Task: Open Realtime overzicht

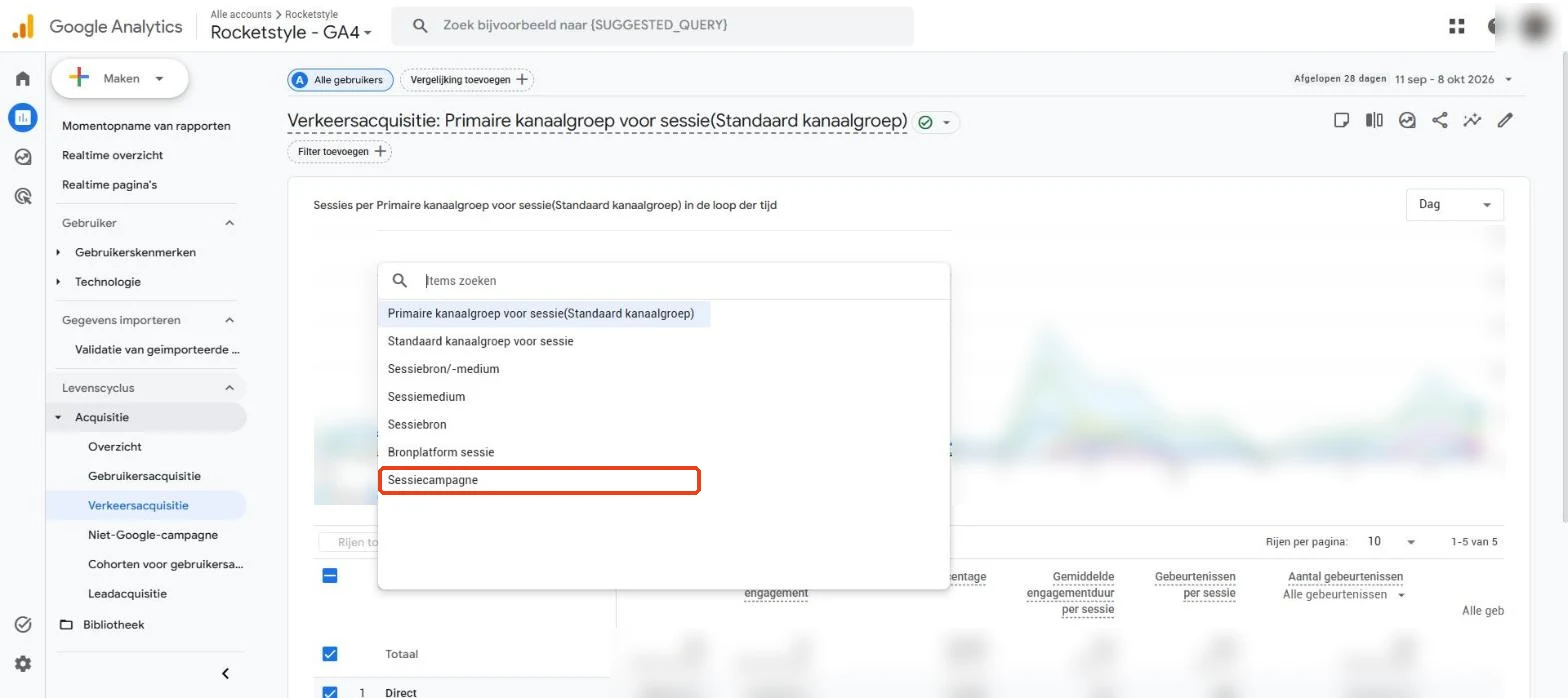Action: tap(112, 155)
